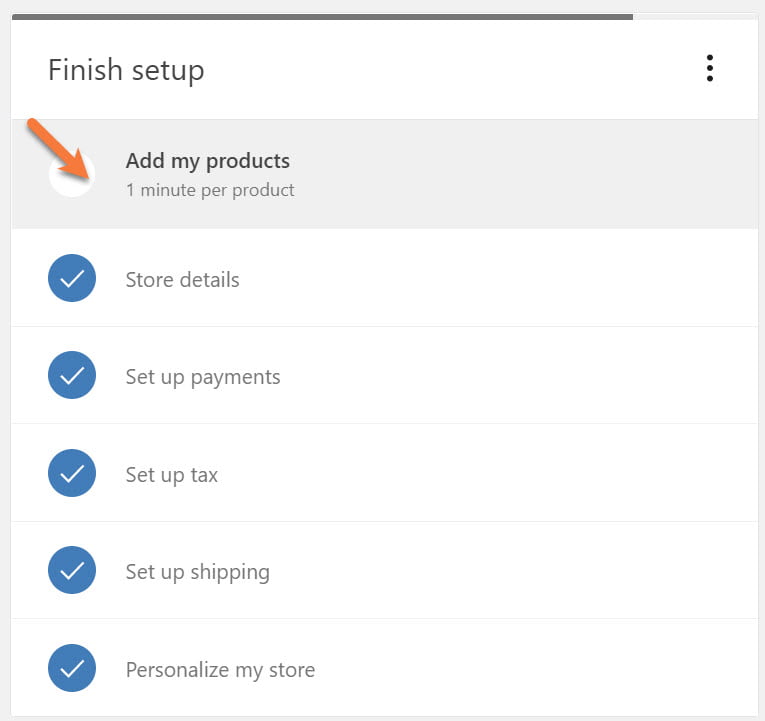Select the Set up tax task
This screenshot has width=765, height=721.
(172, 475)
